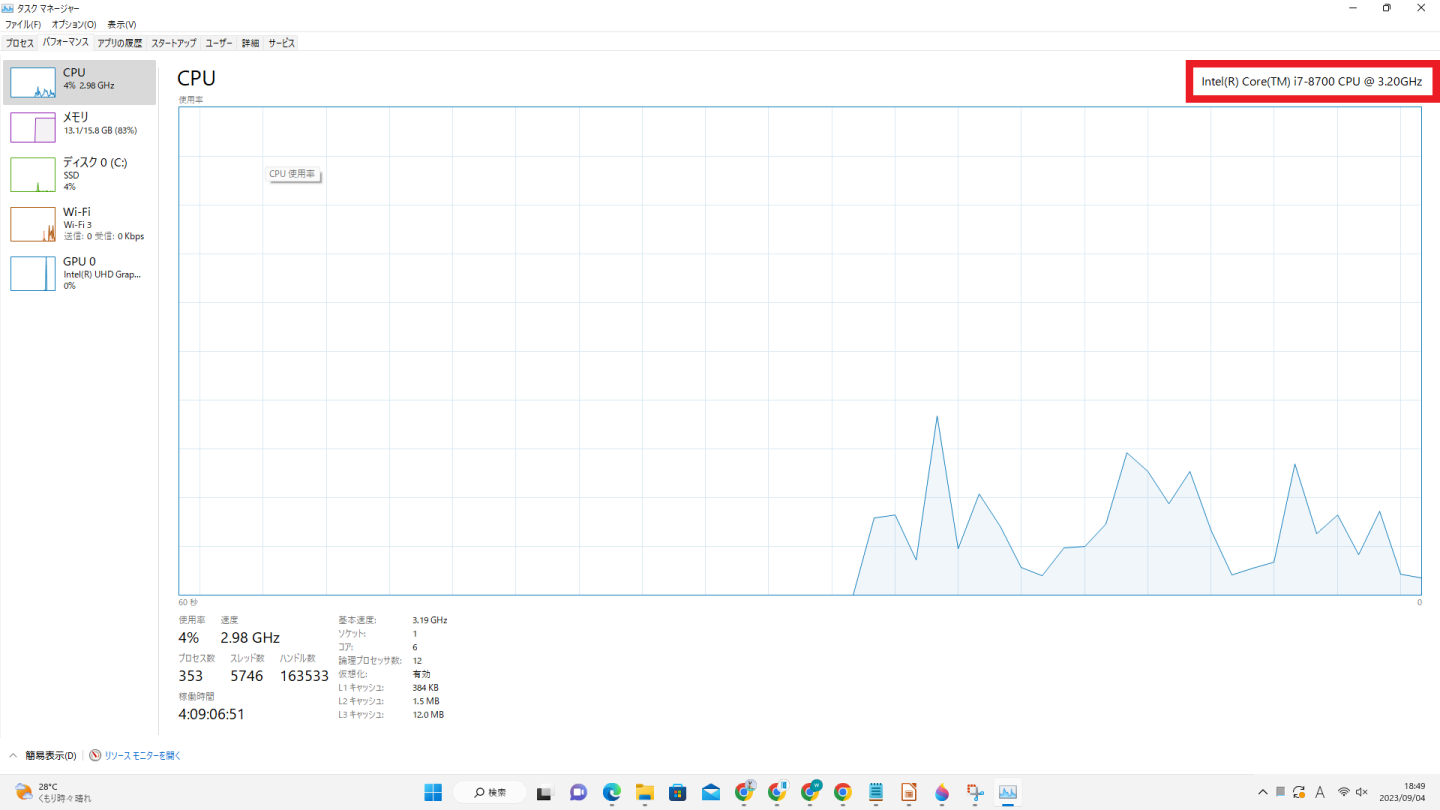Select the Wi-Fi performance item

pyautogui.click(x=79, y=224)
